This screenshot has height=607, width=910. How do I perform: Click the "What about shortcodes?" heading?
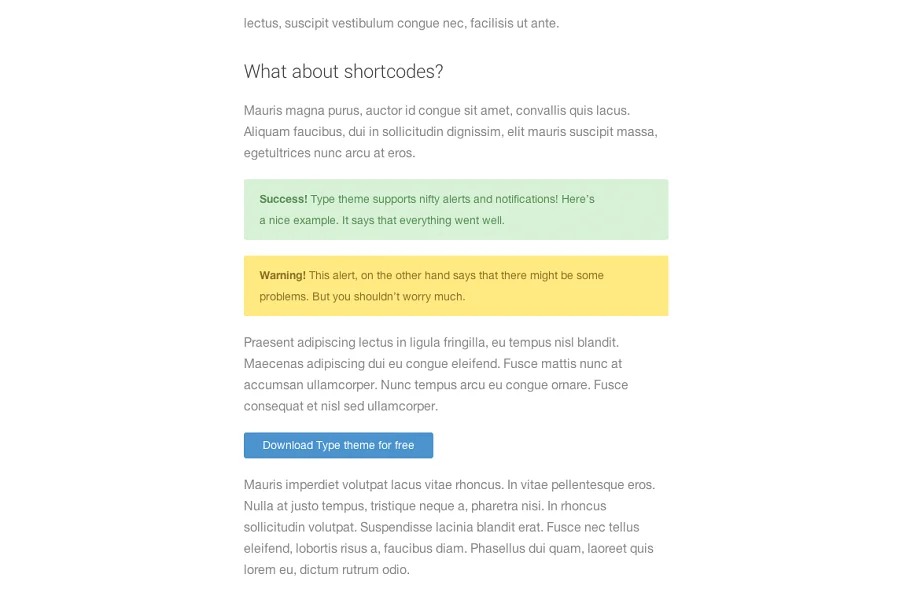343,72
